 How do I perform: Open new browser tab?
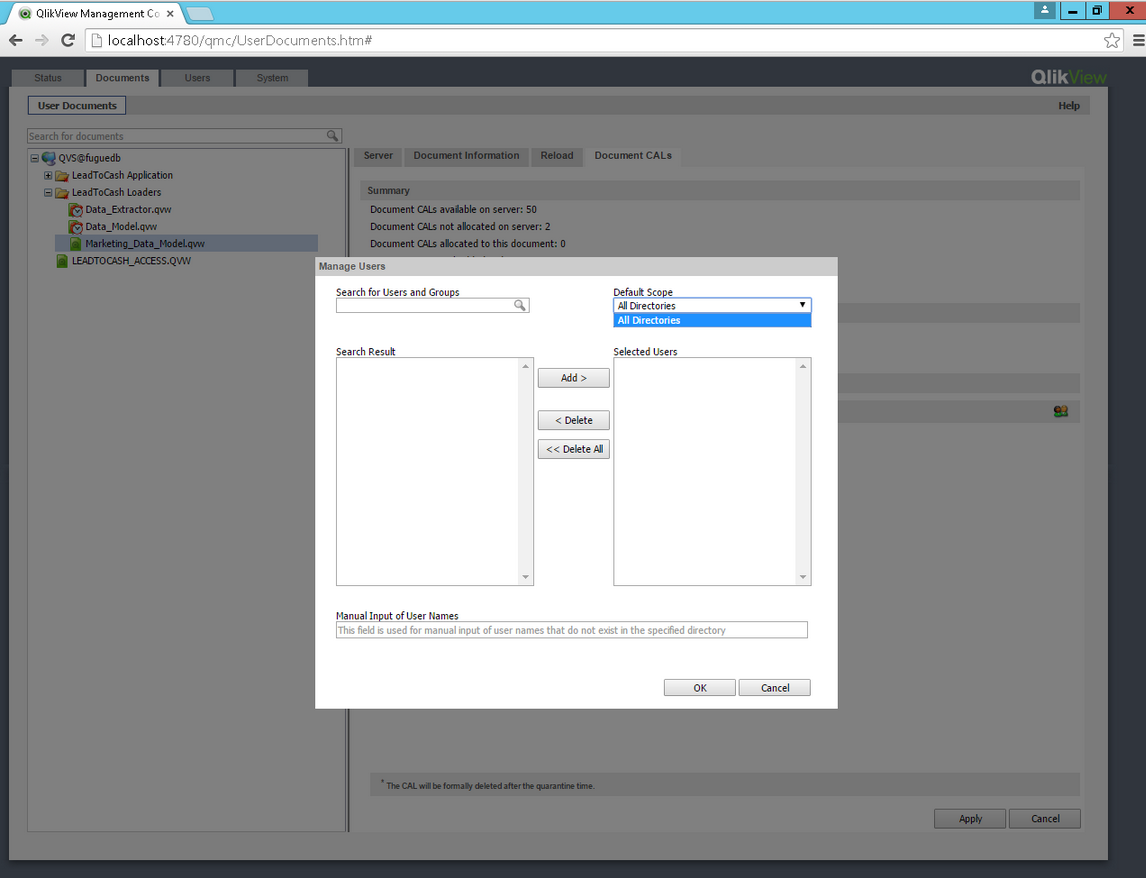[x=199, y=13]
